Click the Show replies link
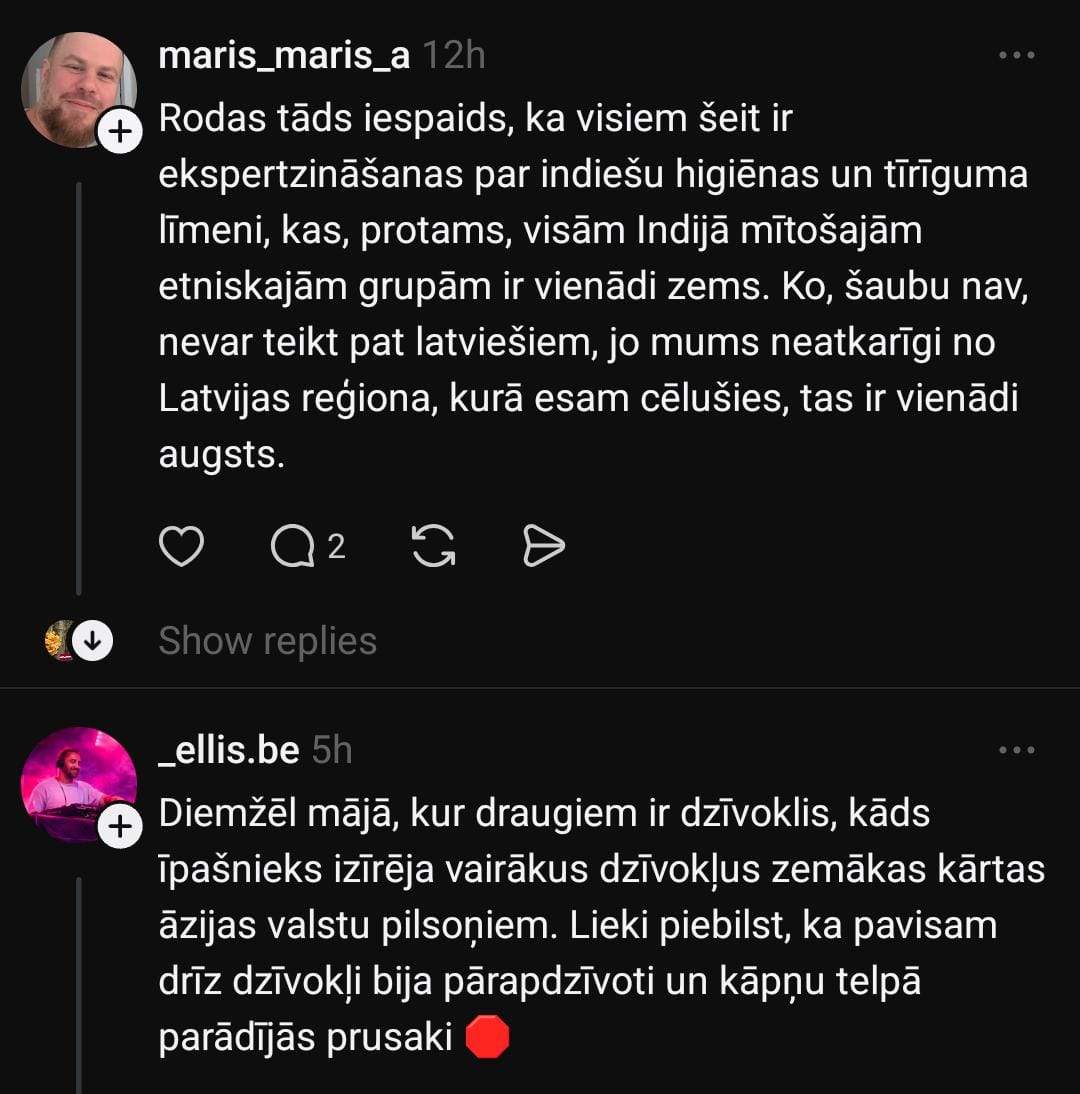 [x=267, y=641]
